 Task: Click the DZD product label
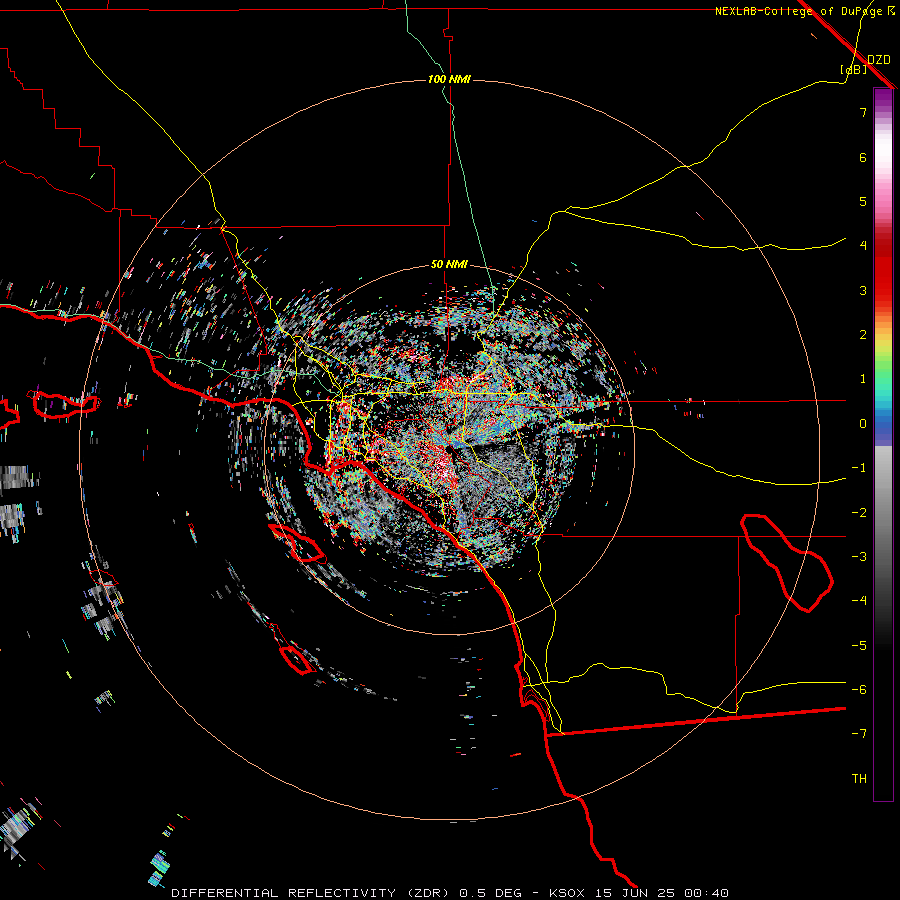878,60
